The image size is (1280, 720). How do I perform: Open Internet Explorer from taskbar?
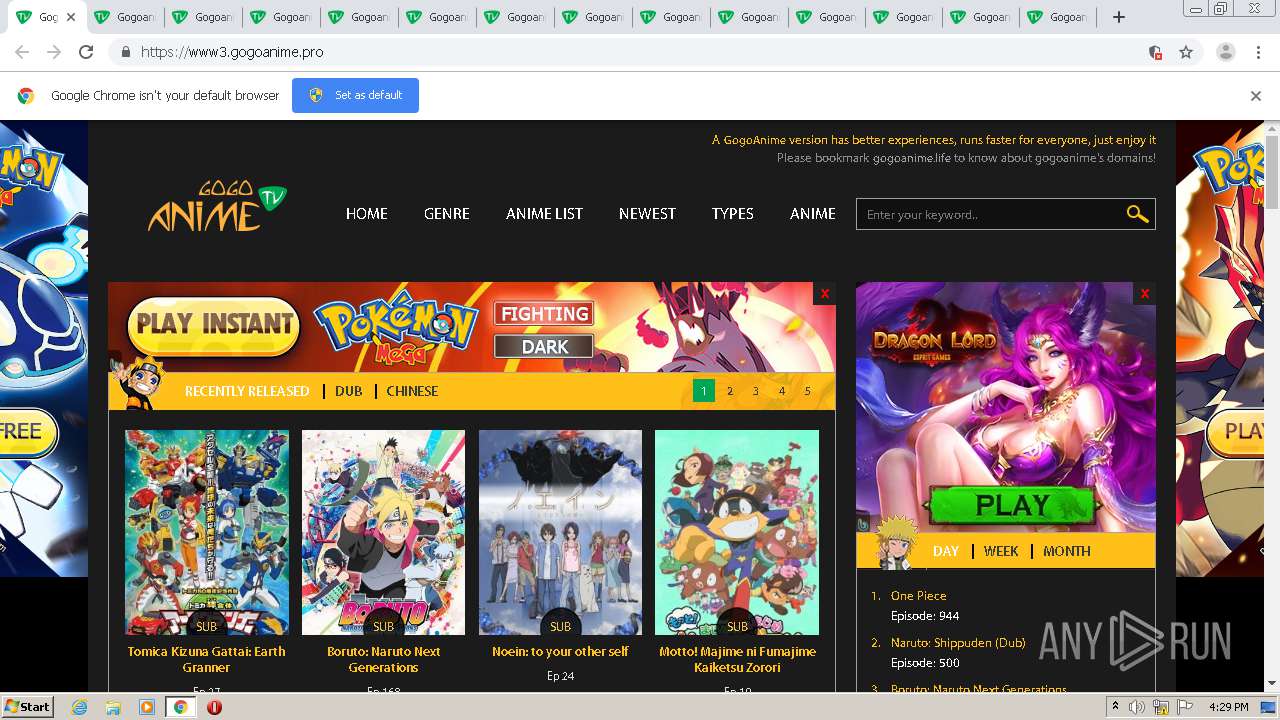pos(80,707)
